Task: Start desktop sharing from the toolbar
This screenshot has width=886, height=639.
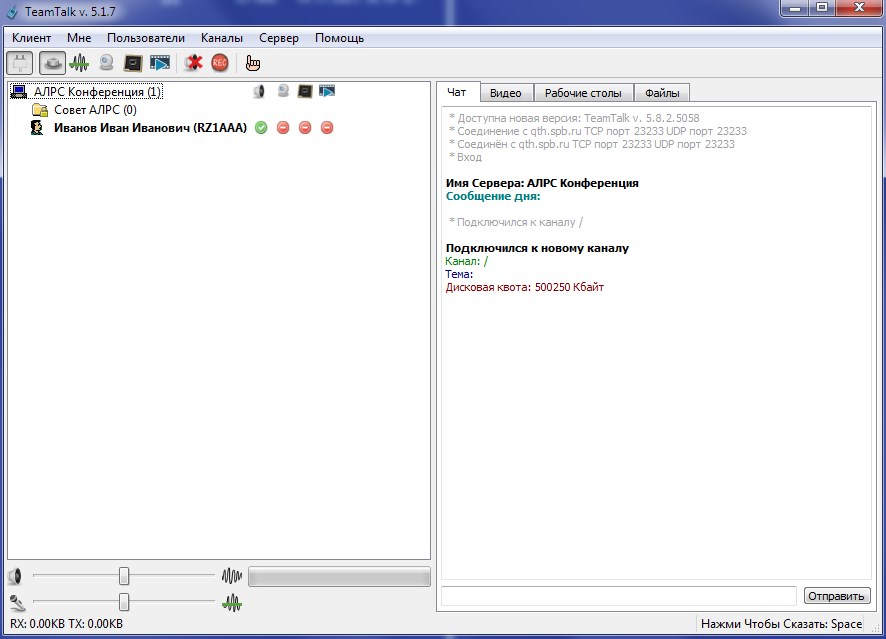Action: click(132, 63)
